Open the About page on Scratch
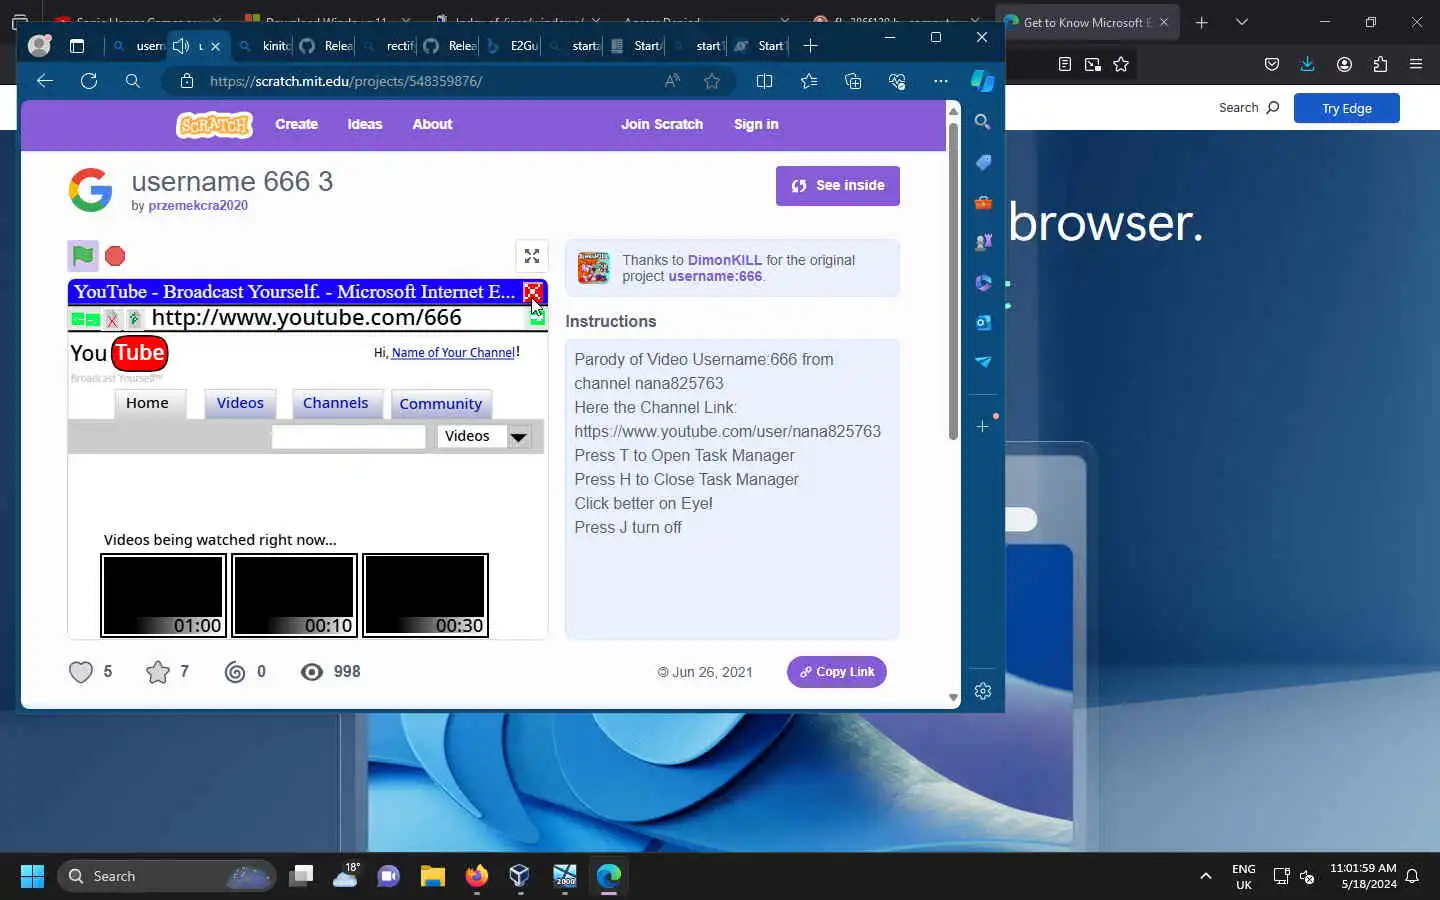 pos(432,124)
